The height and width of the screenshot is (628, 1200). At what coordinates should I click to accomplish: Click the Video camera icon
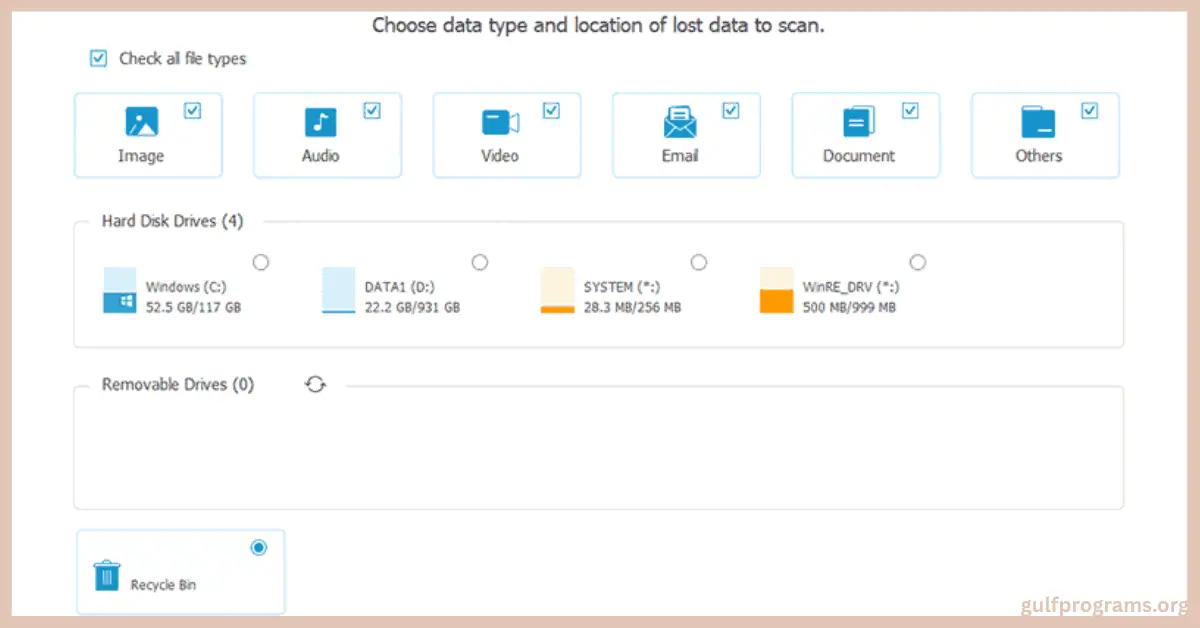point(500,122)
